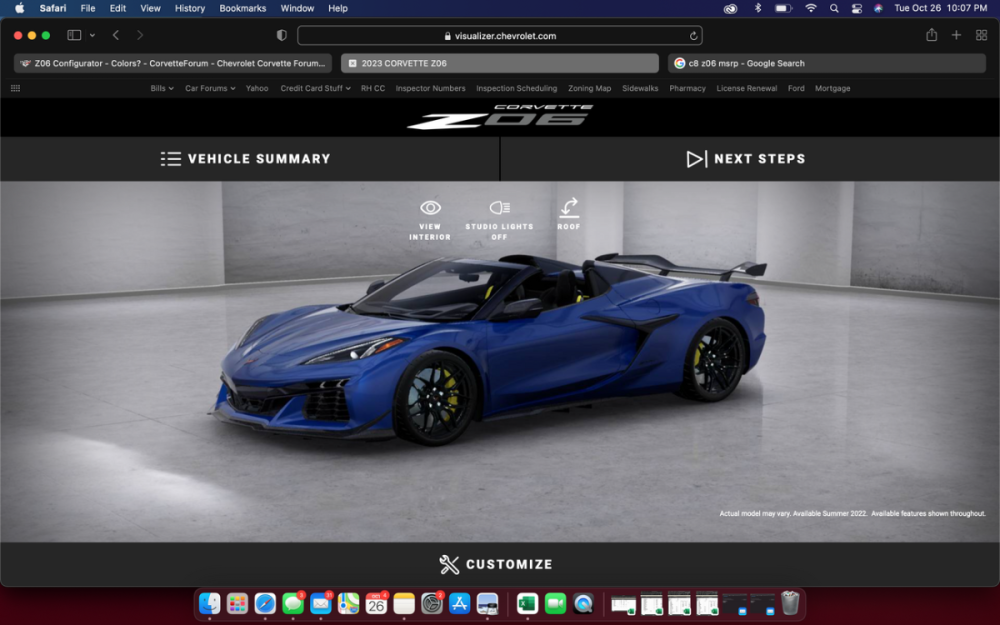1000x625 pixels.
Task: Select the 2023 CORVETTE Z06 tab
Action: pyautogui.click(x=500, y=63)
